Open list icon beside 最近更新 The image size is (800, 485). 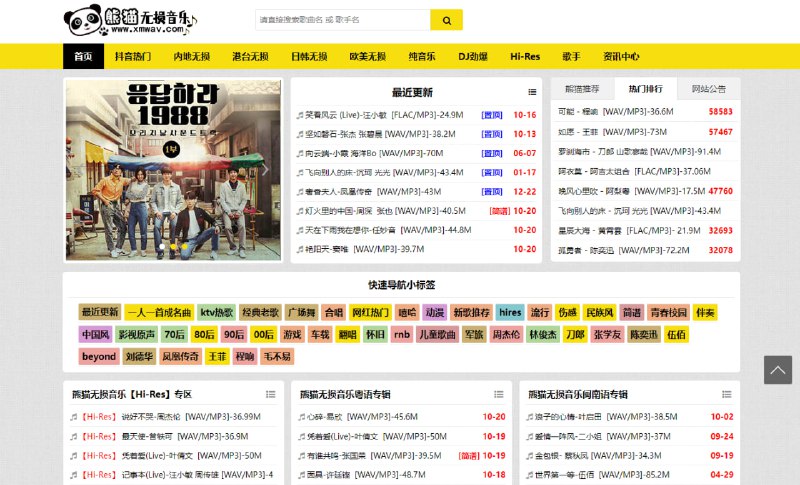pos(532,92)
